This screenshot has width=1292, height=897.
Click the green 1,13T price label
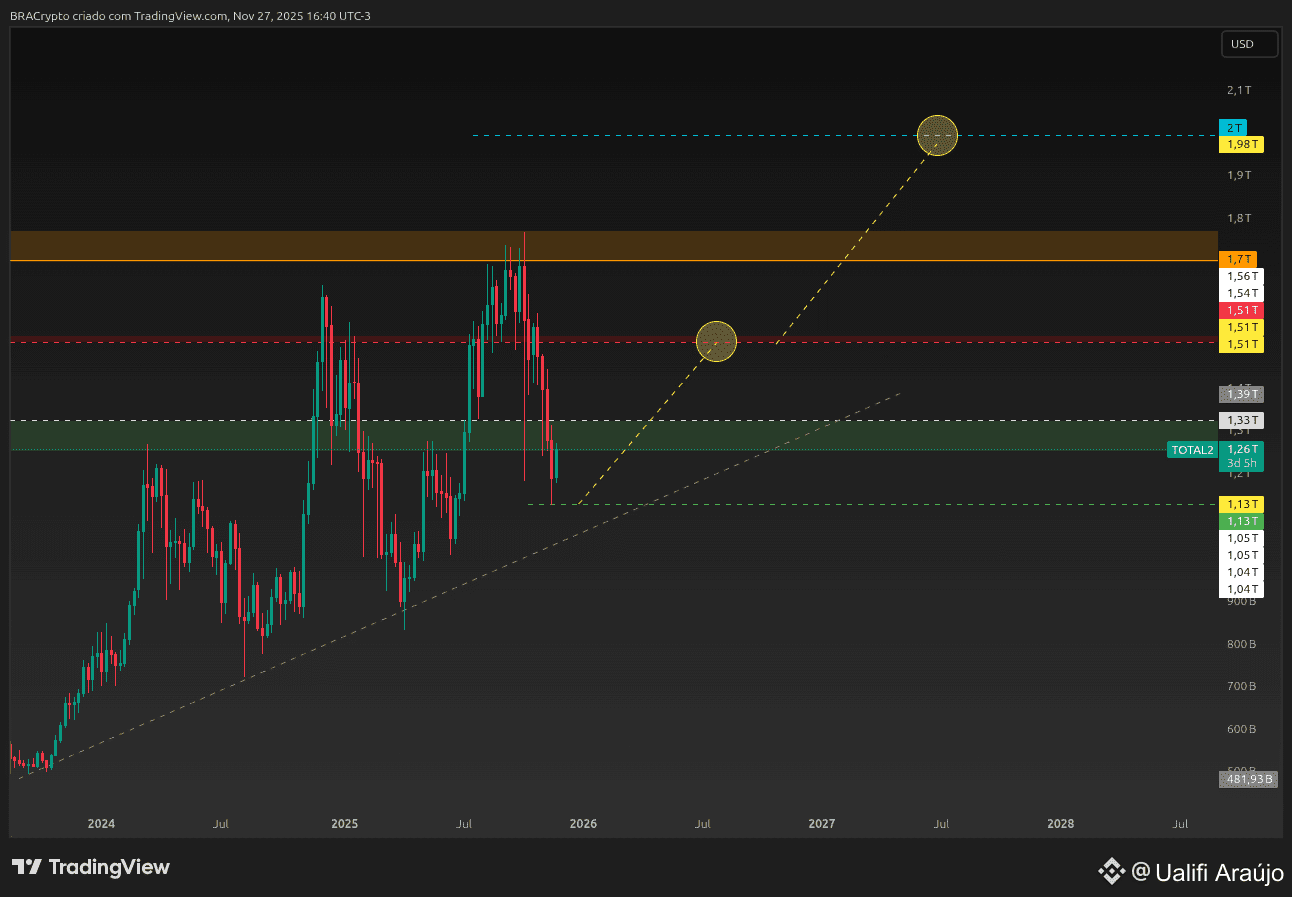pos(1242,521)
